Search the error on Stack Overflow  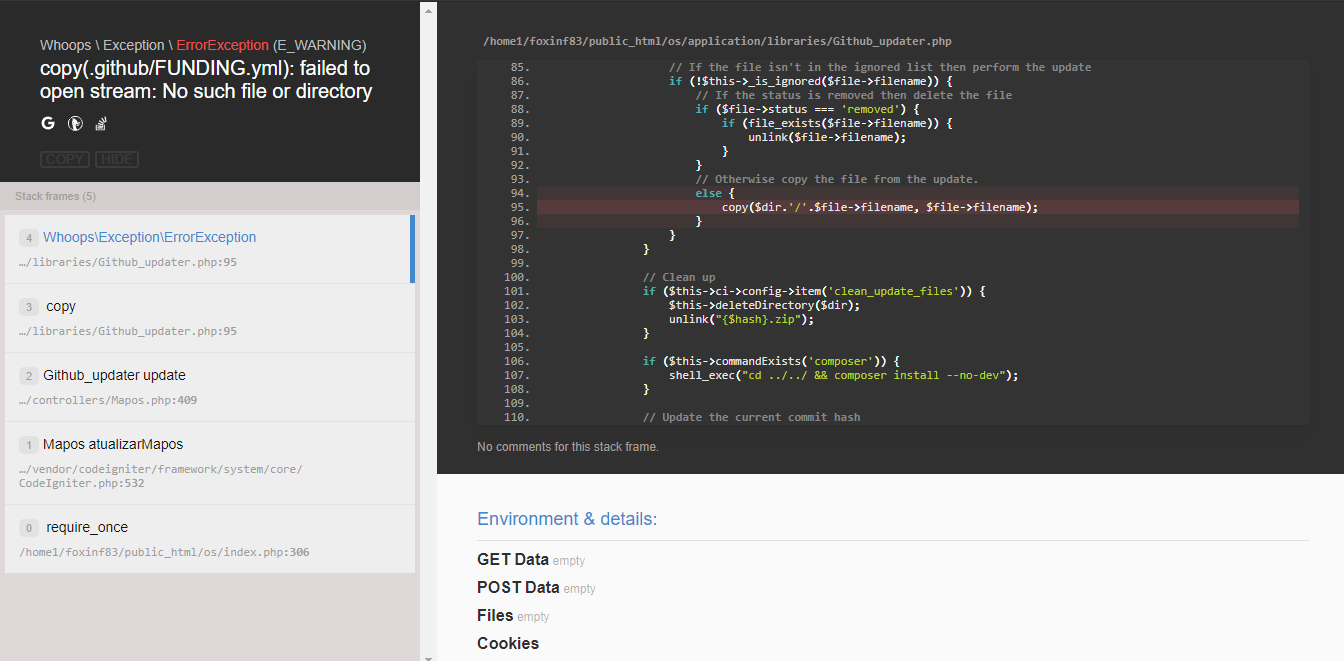point(101,124)
